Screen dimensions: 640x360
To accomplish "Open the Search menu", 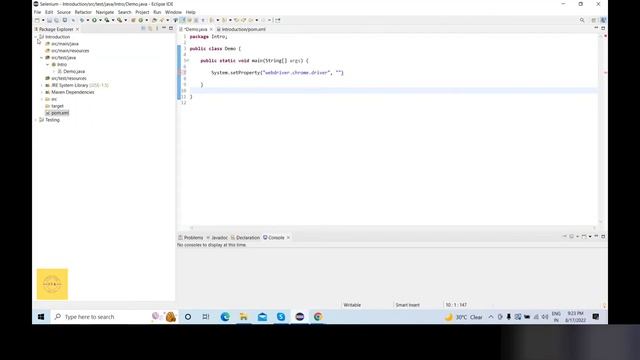I will (124, 12).
